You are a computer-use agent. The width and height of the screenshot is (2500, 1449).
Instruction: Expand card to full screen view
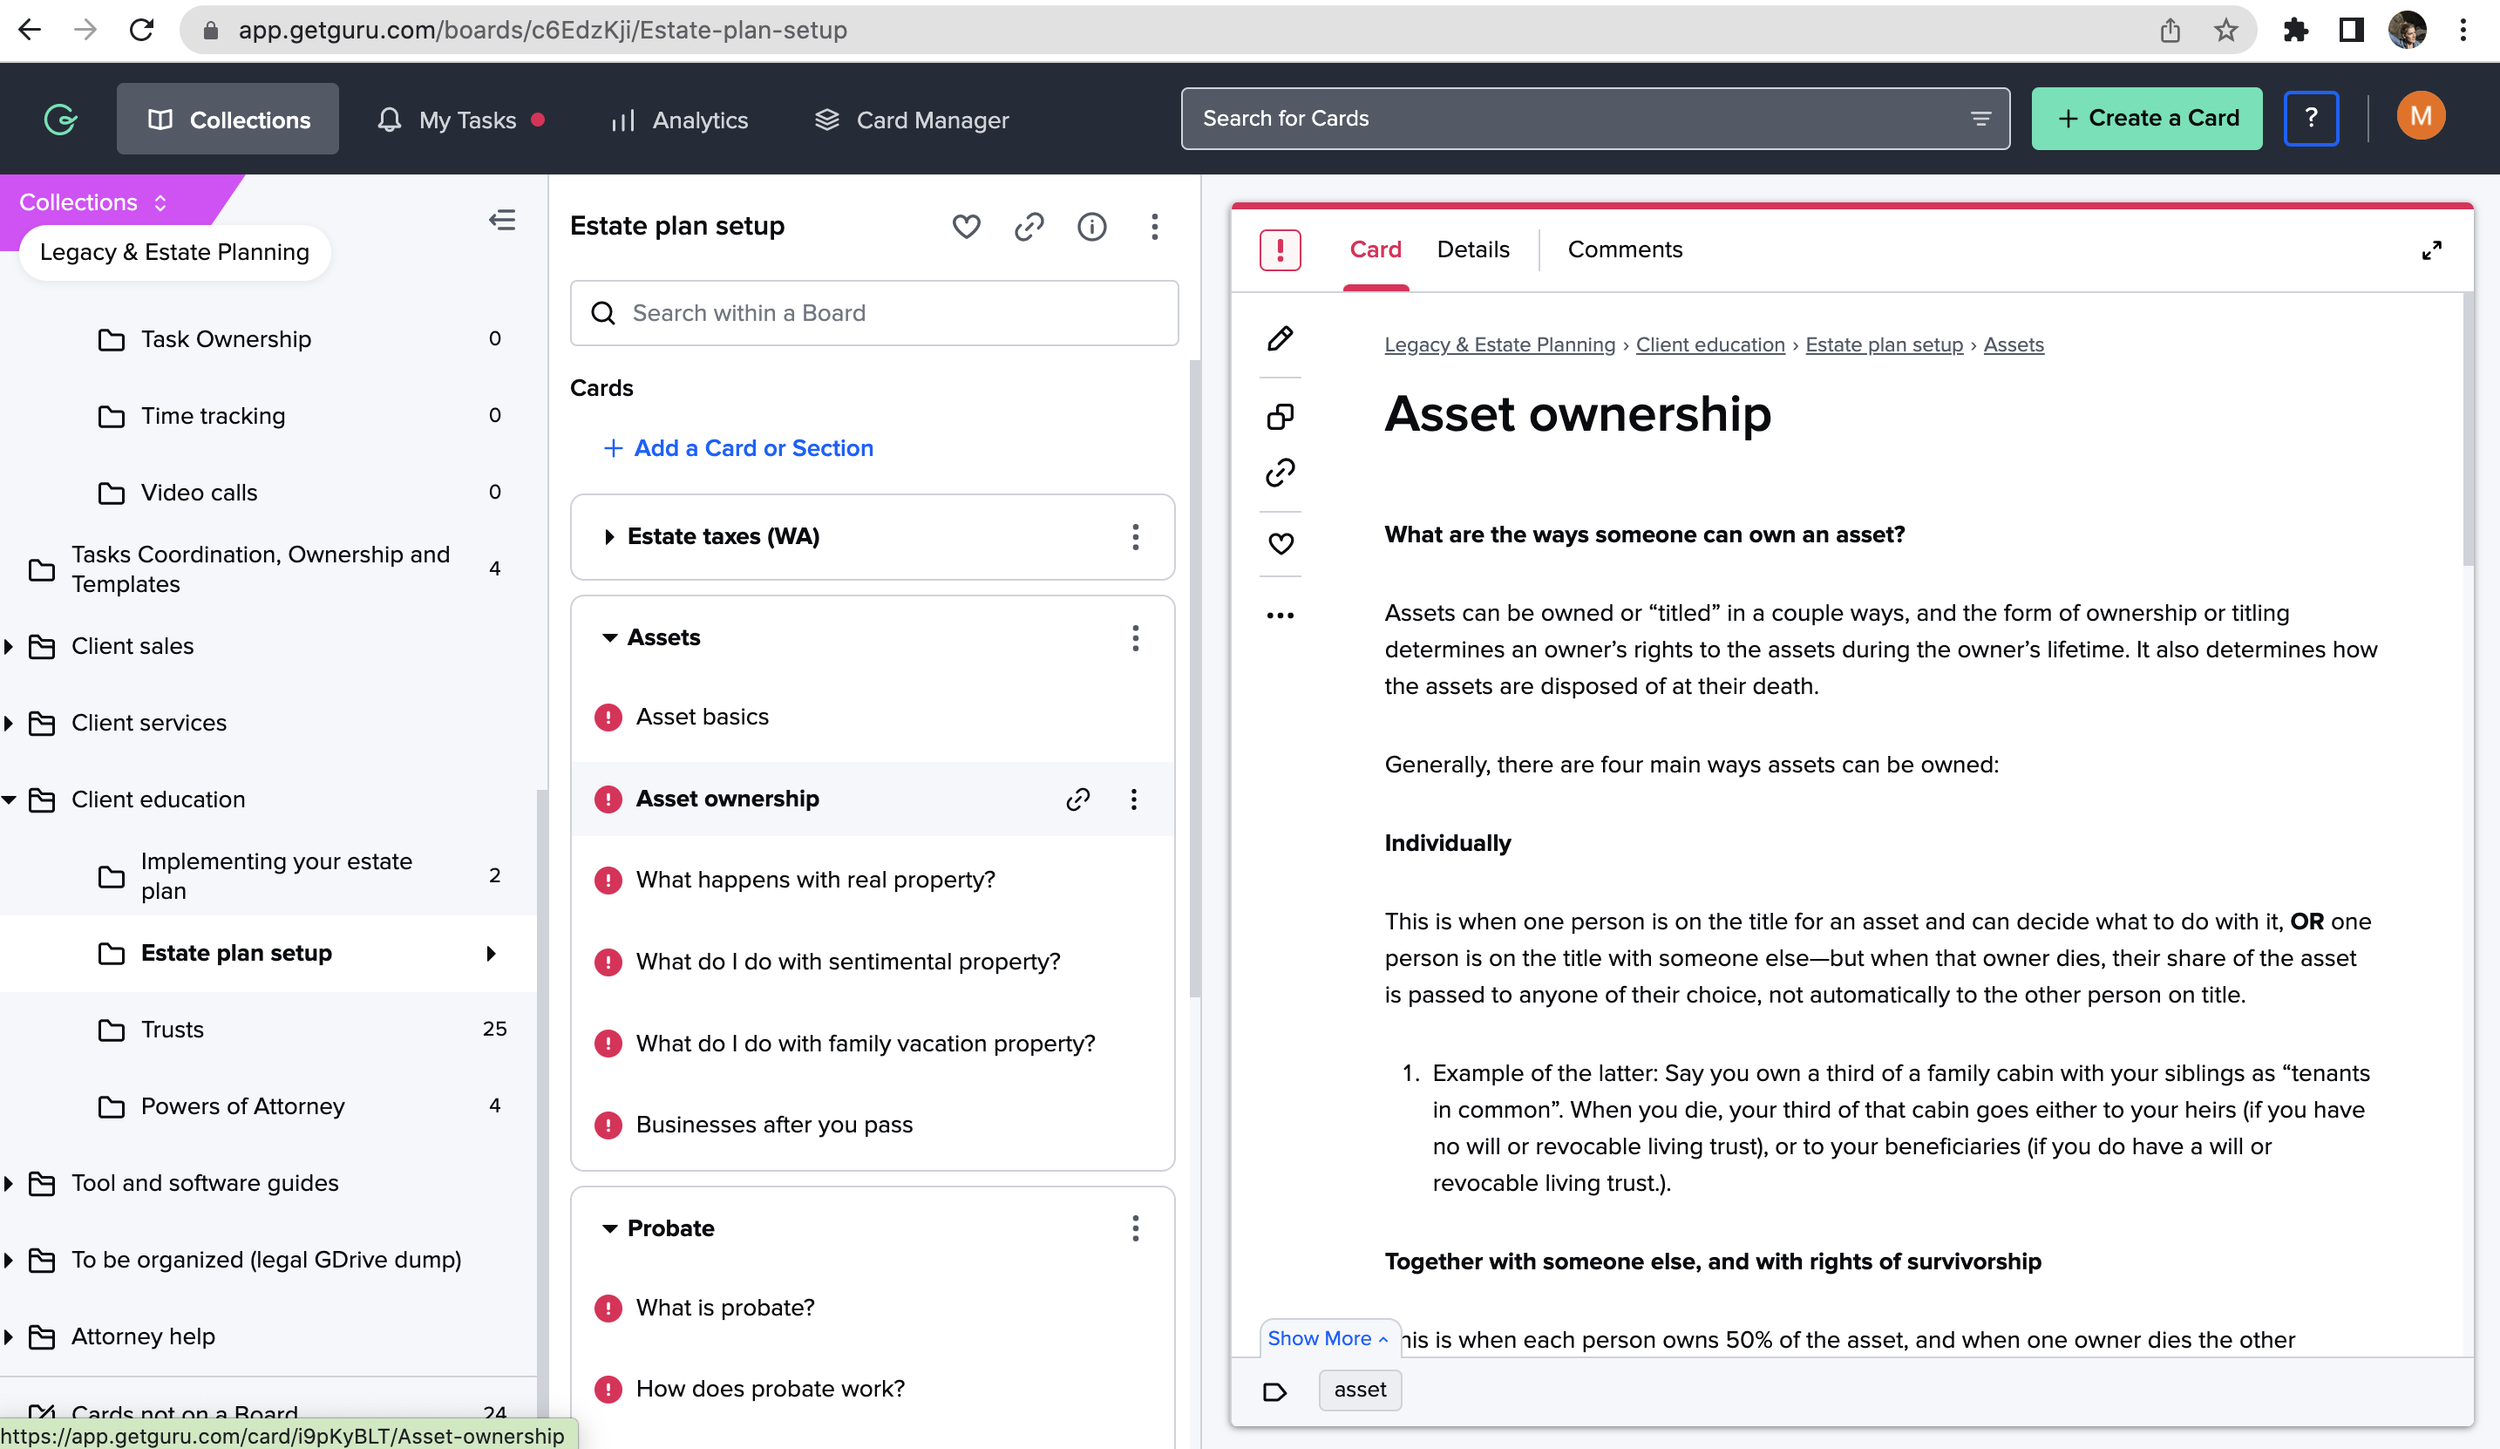point(2431,251)
